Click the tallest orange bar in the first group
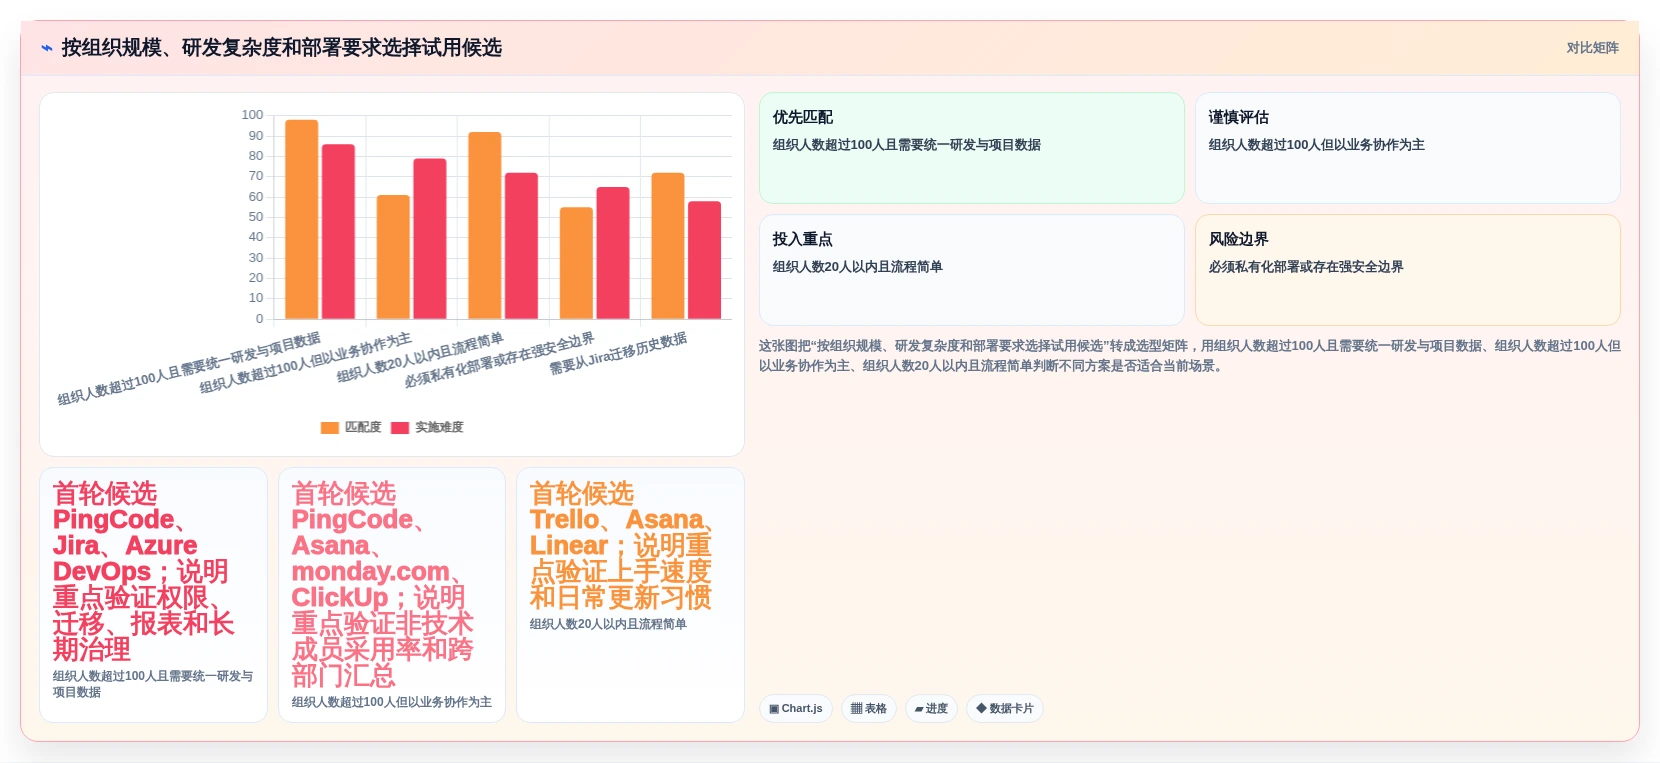Screen dimensions: 1660x763 tap(302, 219)
